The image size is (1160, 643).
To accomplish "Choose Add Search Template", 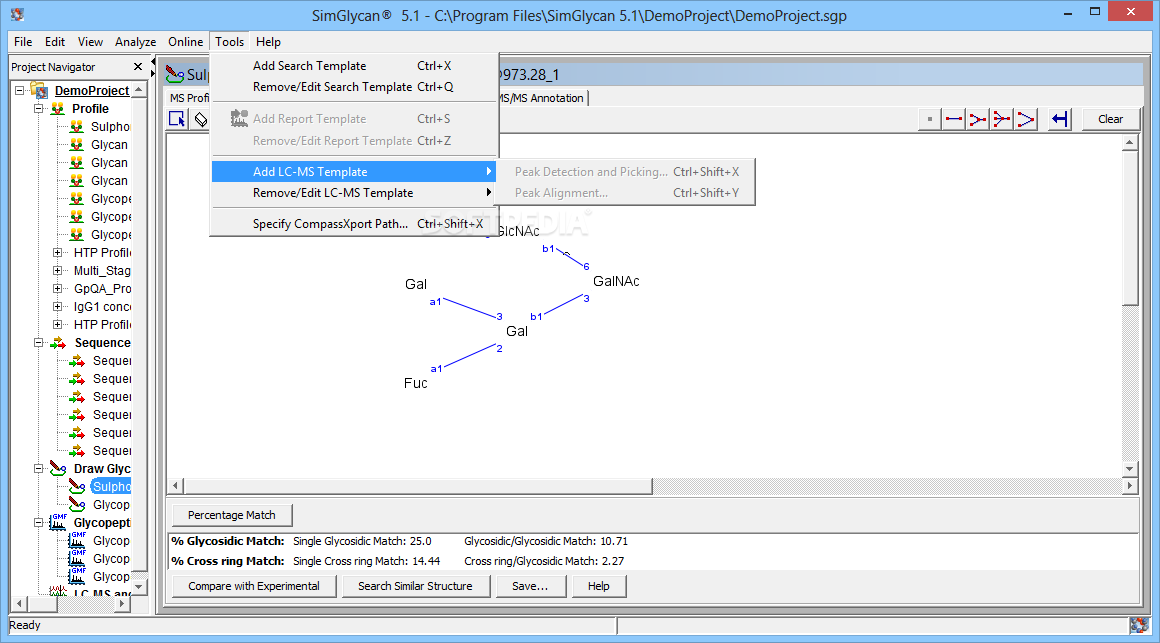I will [354, 66].
